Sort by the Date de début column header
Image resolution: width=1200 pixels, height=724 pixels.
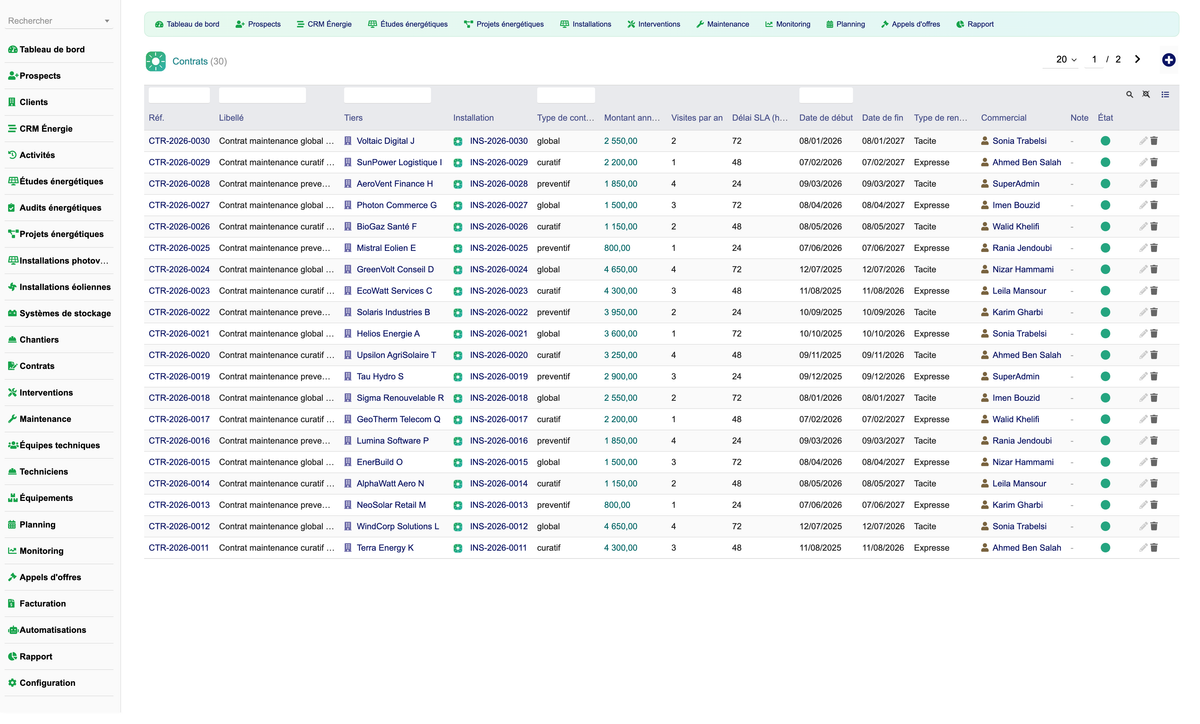click(826, 118)
